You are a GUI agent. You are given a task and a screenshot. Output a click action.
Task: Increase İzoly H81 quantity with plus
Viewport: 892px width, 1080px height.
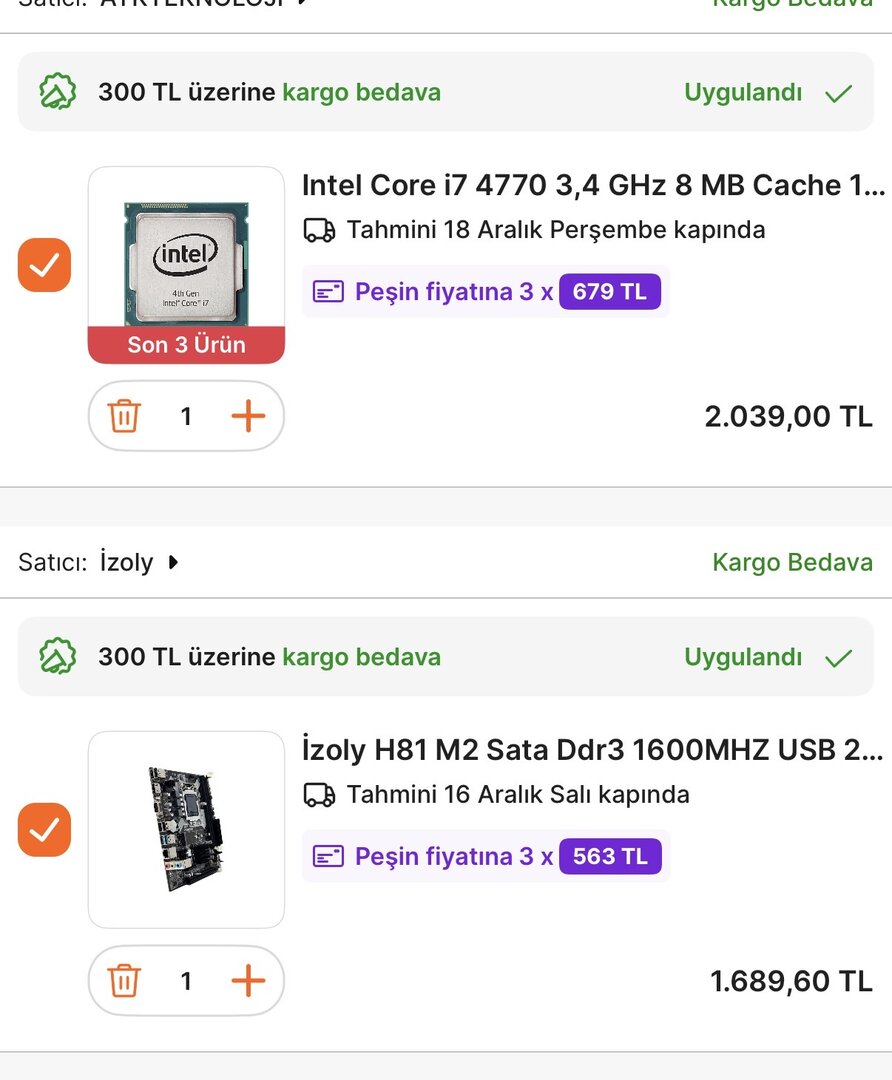click(x=248, y=980)
